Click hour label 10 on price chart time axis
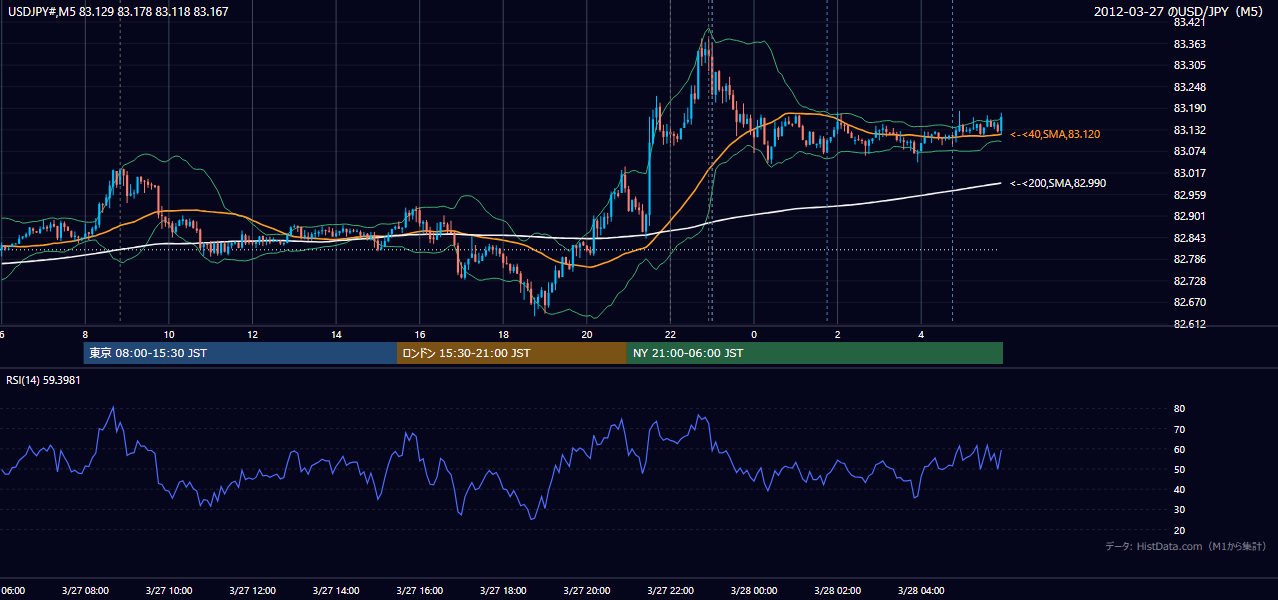This screenshot has height=600, width=1278. pos(169,335)
